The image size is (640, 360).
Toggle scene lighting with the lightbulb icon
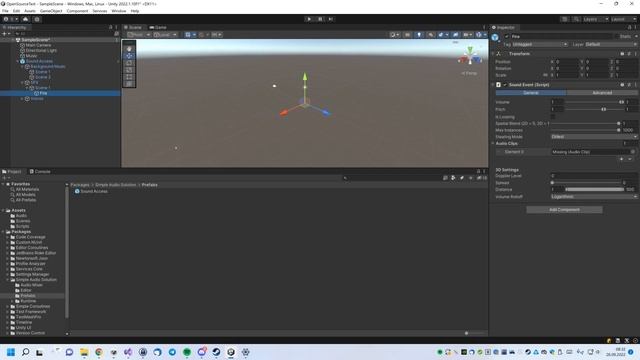tap(419, 35)
